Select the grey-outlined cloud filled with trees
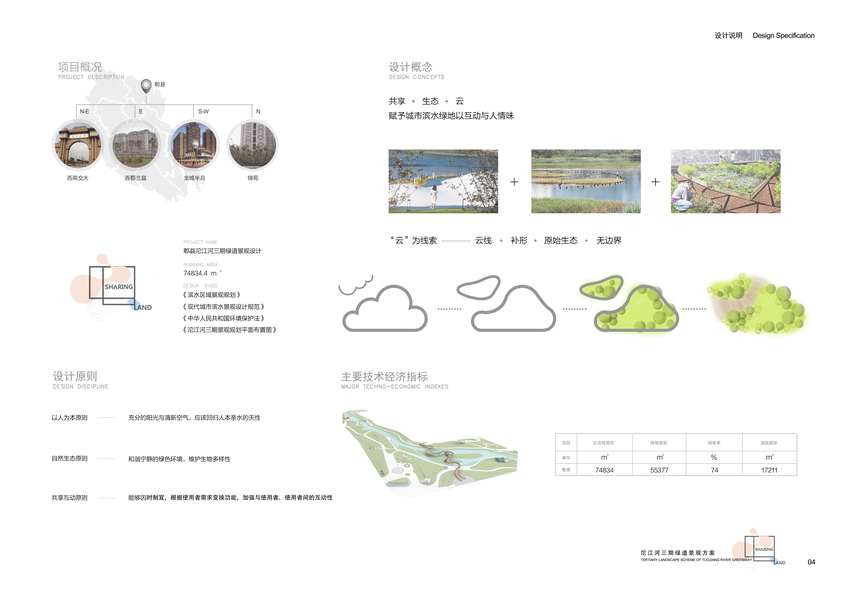This screenshot has width=849, height=600. [x=629, y=303]
